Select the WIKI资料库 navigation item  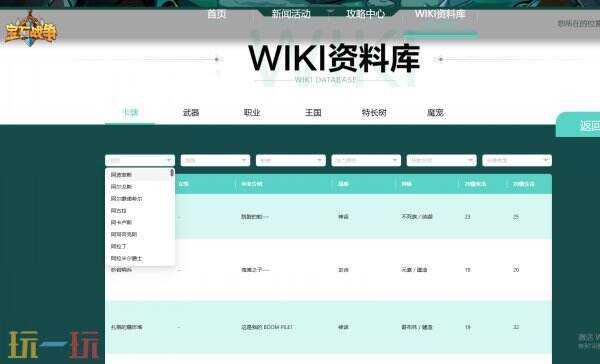pos(440,14)
